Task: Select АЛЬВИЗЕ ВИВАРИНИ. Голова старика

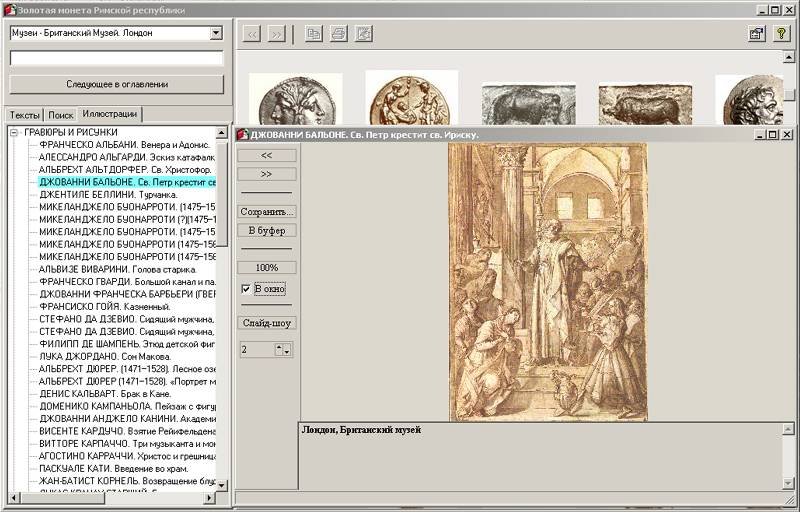Action: pos(118,269)
